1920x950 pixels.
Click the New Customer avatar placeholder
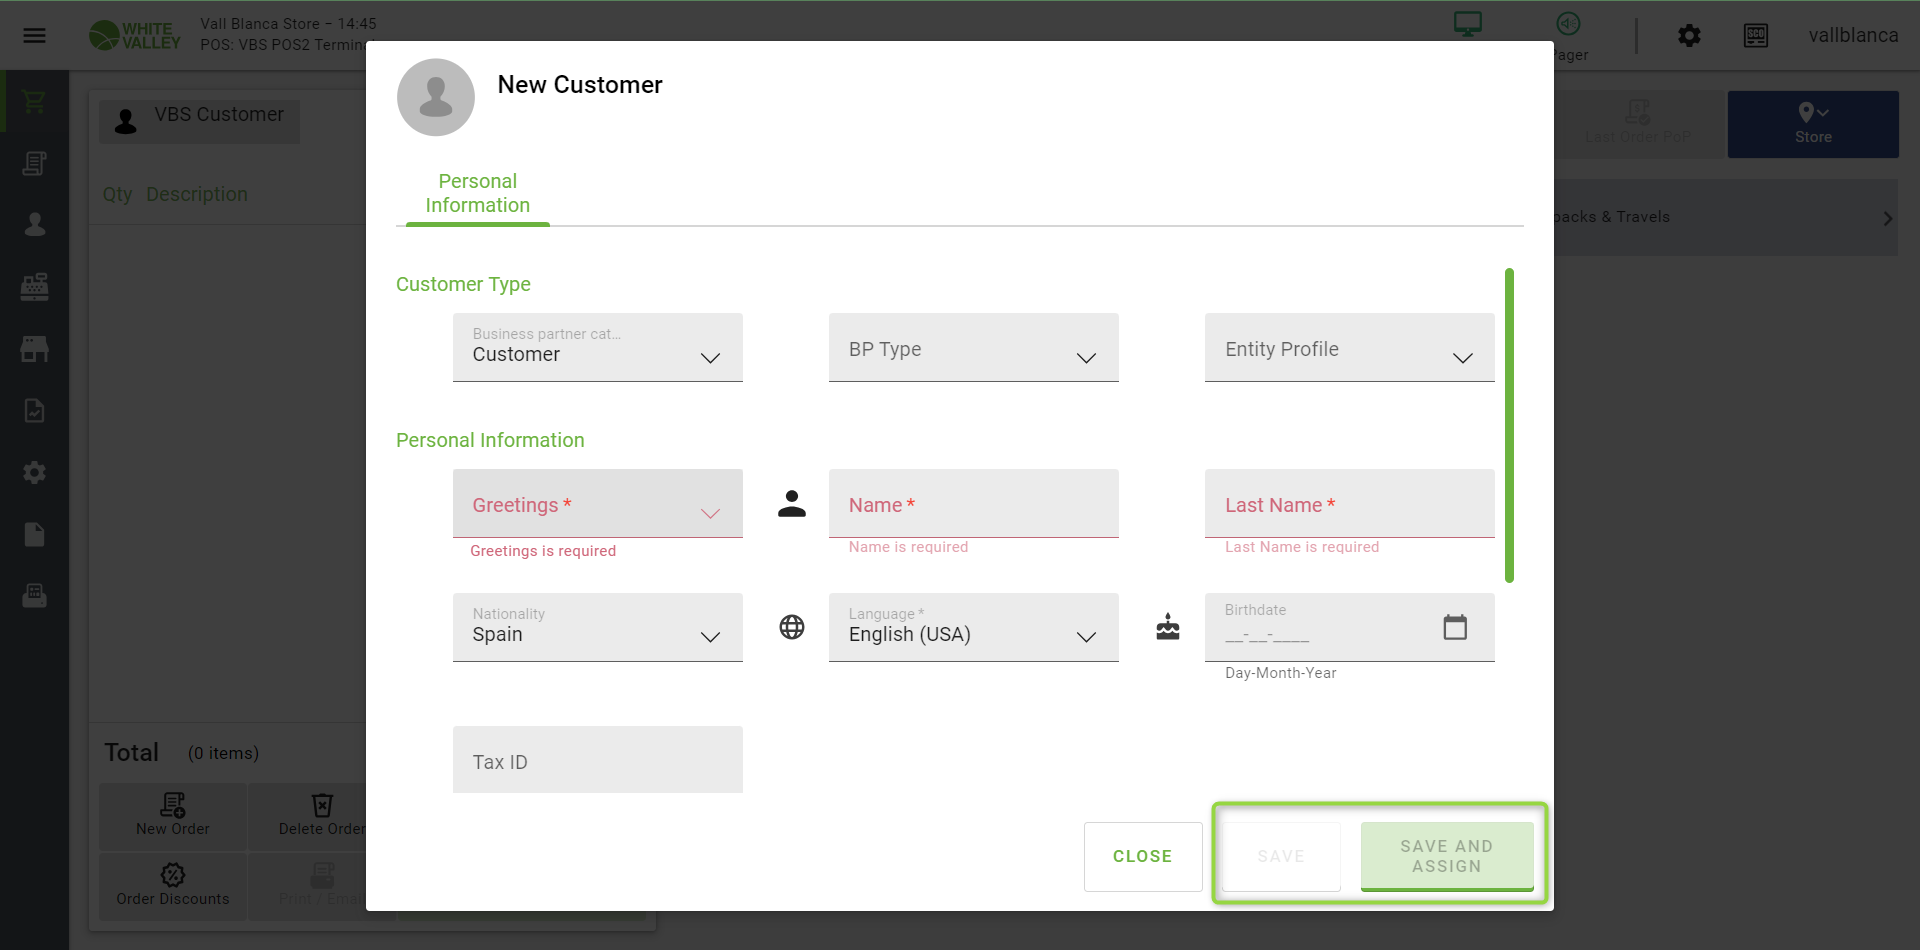pyautogui.click(x=436, y=97)
